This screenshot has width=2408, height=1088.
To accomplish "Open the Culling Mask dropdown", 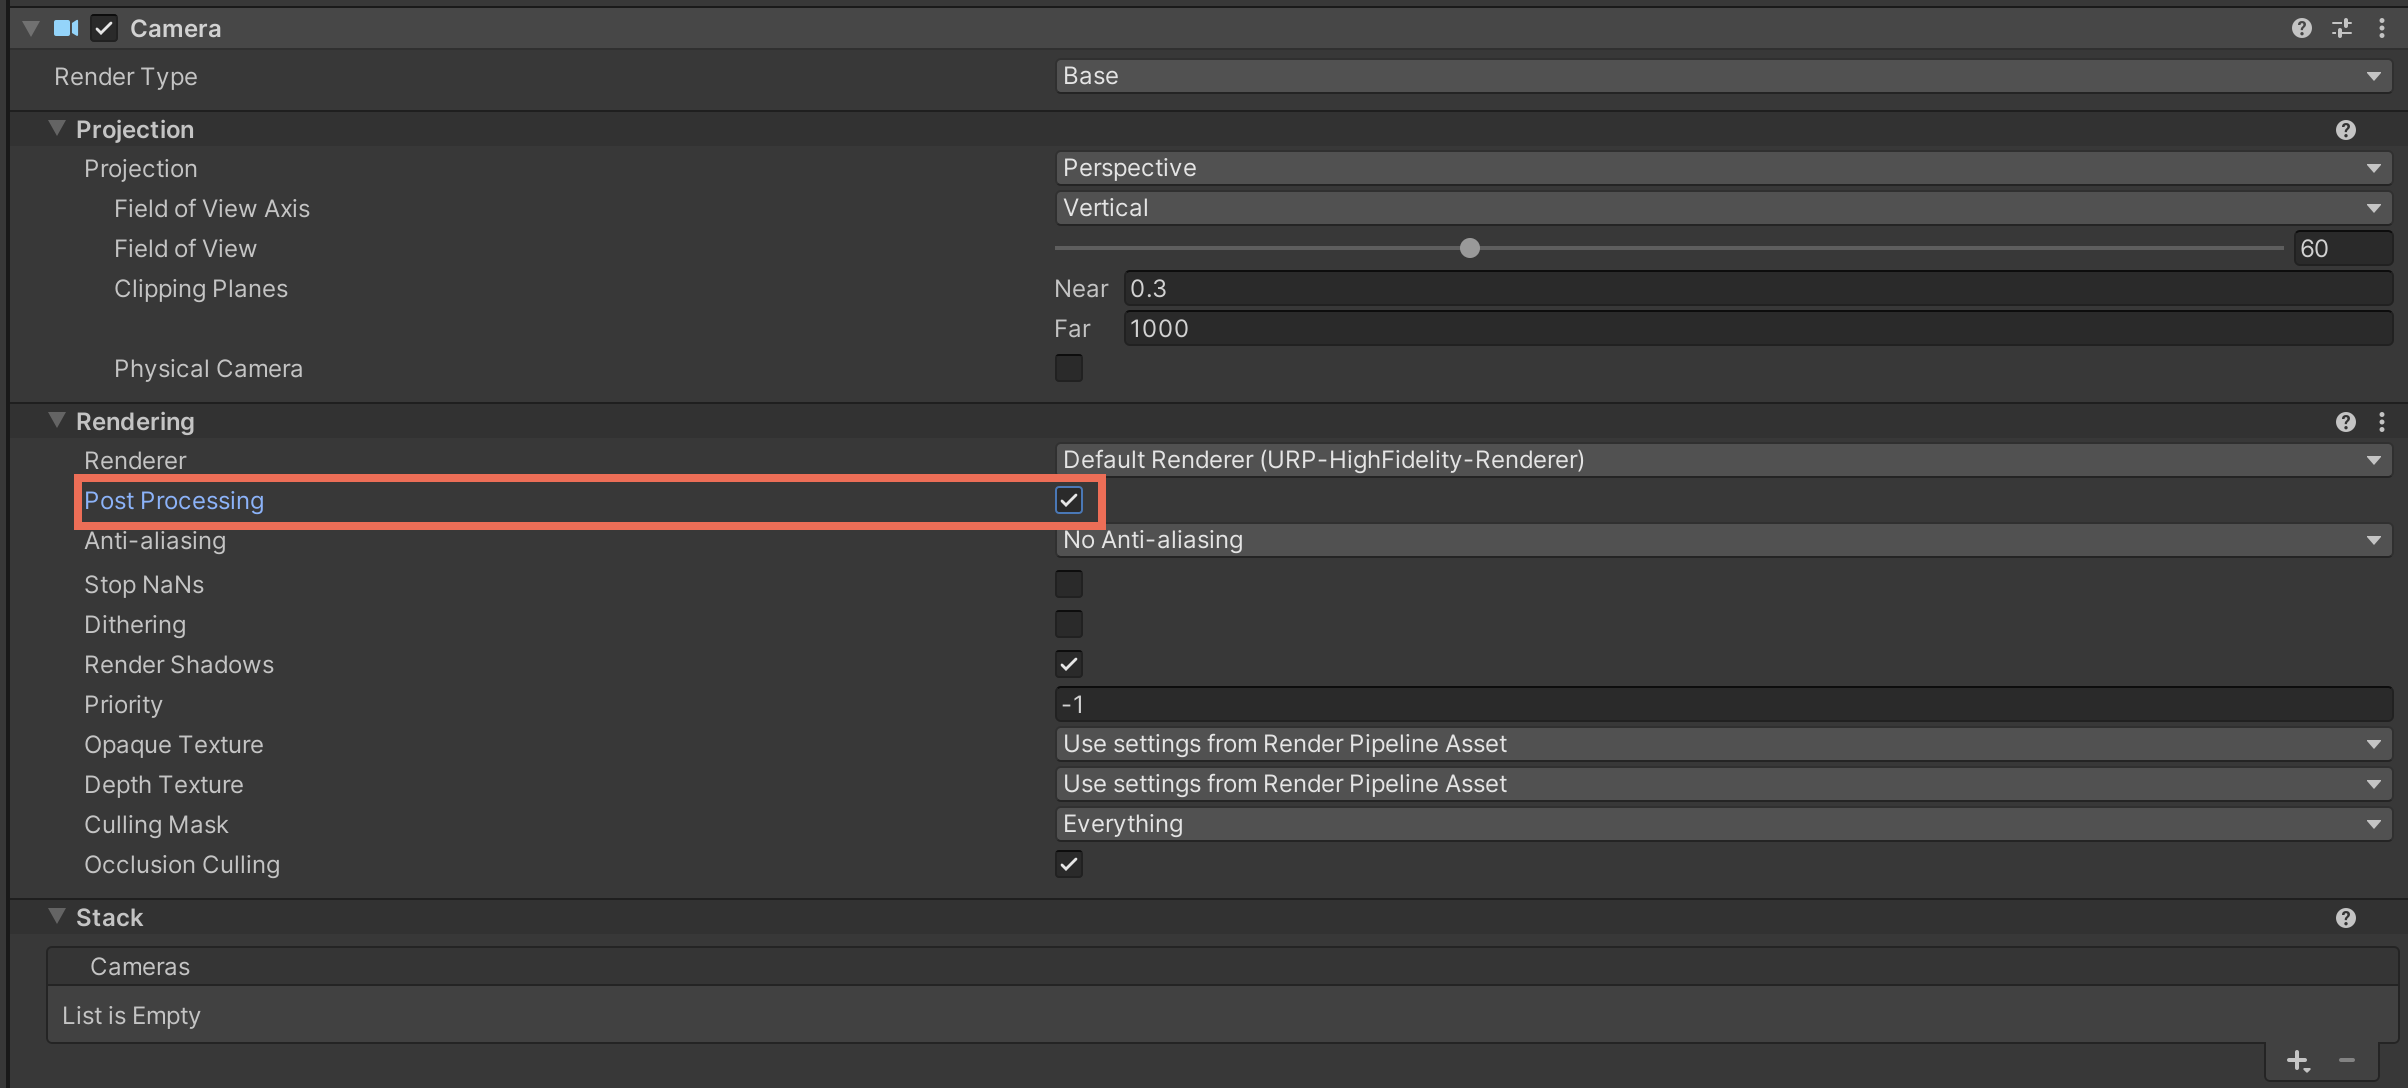I will pos(1722,824).
